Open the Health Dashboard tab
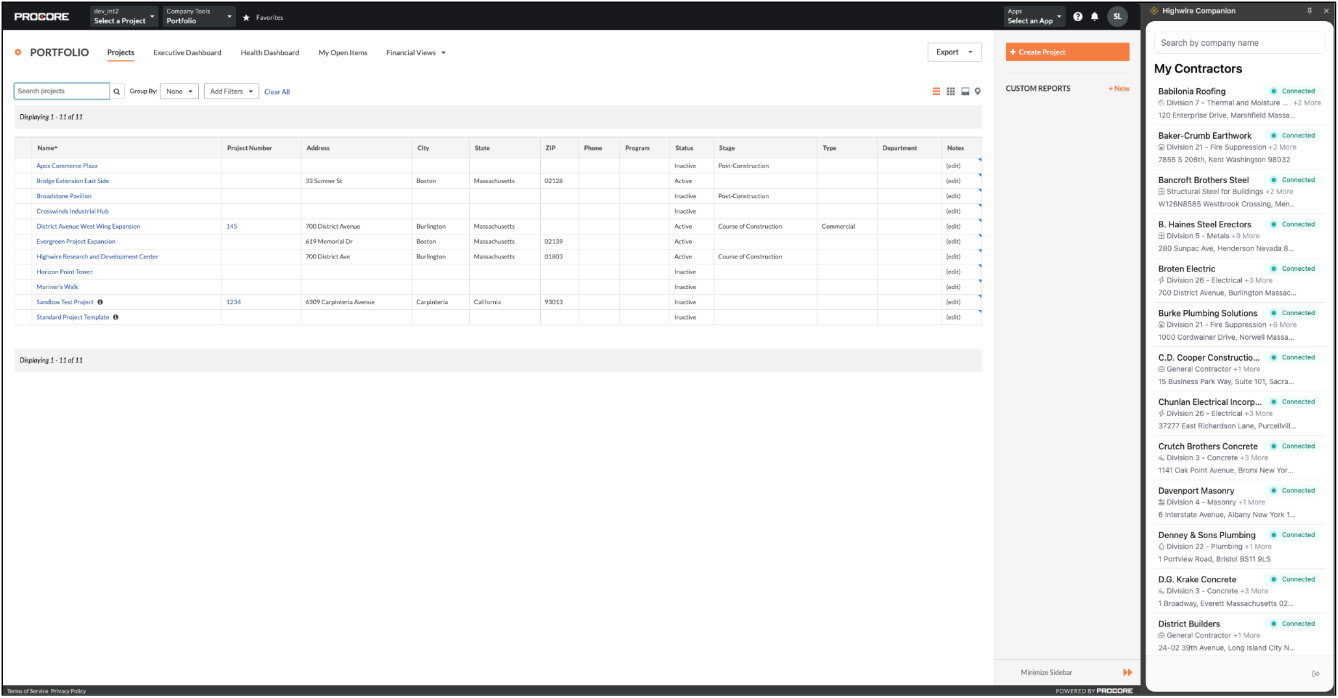The width and height of the screenshot is (1338, 698). point(269,52)
